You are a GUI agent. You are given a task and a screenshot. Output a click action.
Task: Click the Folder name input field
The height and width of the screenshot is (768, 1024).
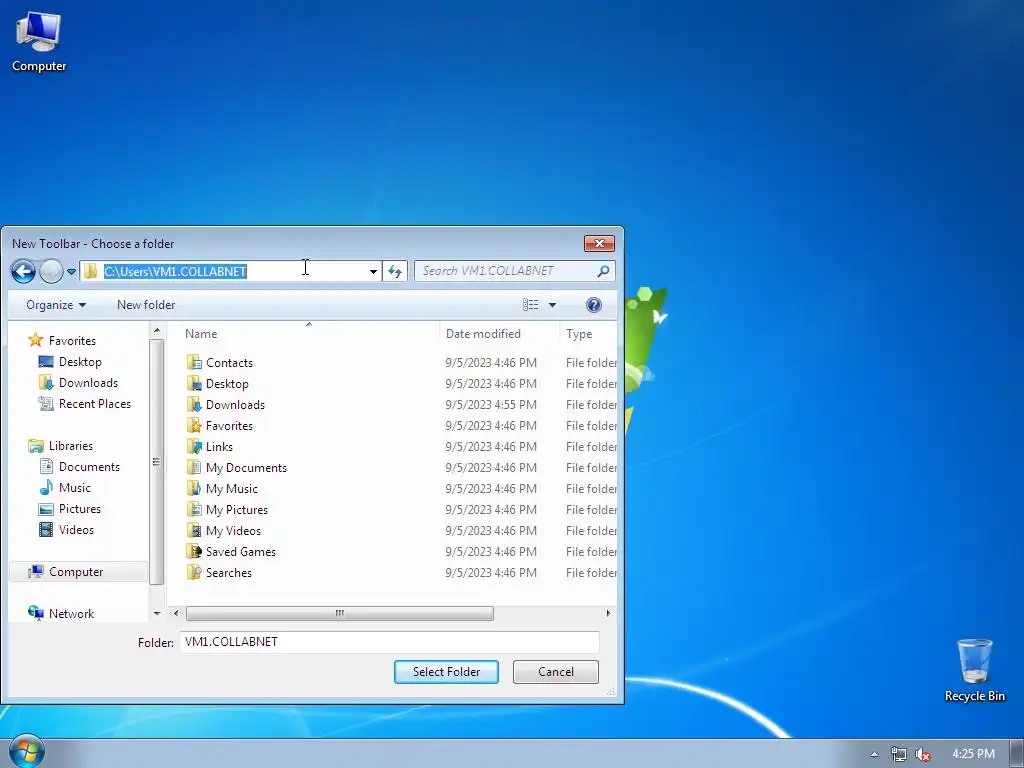pyautogui.click(x=390, y=642)
